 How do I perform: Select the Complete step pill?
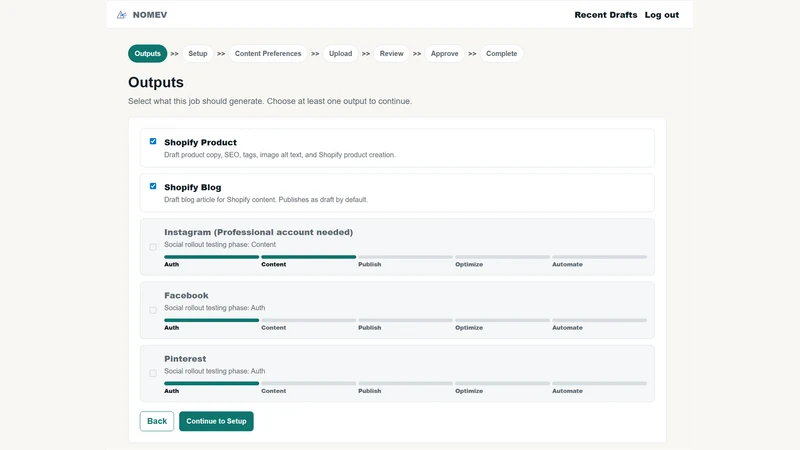[x=502, y=54]
